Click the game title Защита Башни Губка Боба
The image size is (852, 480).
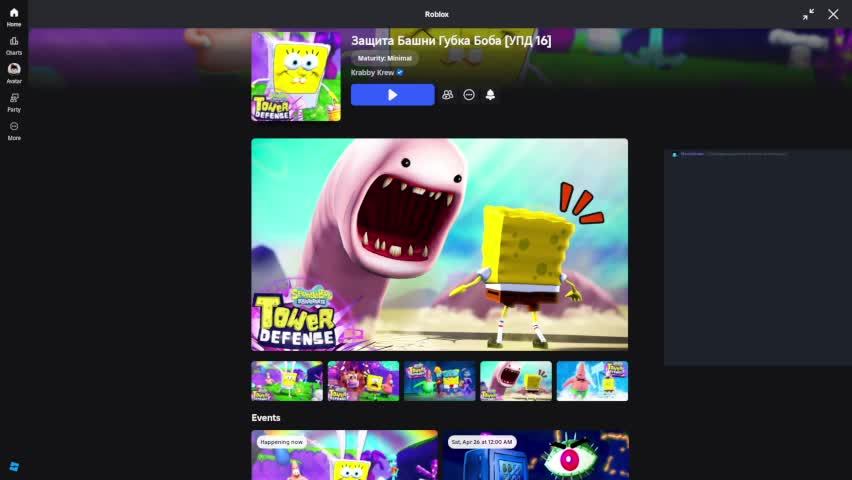(x=451, y=41)
